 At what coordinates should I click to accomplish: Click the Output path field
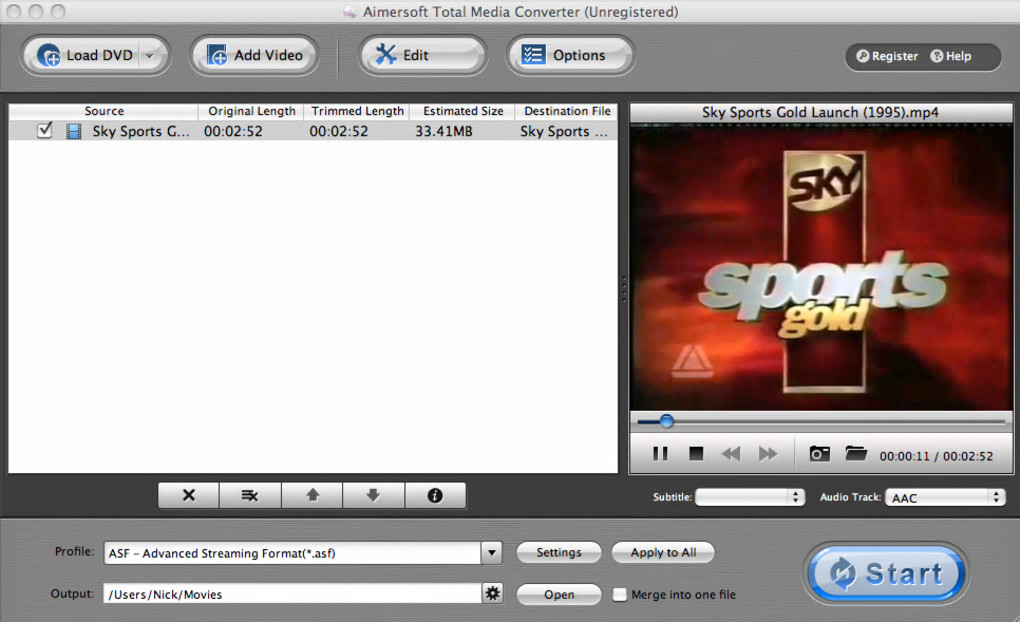(292, 594)
